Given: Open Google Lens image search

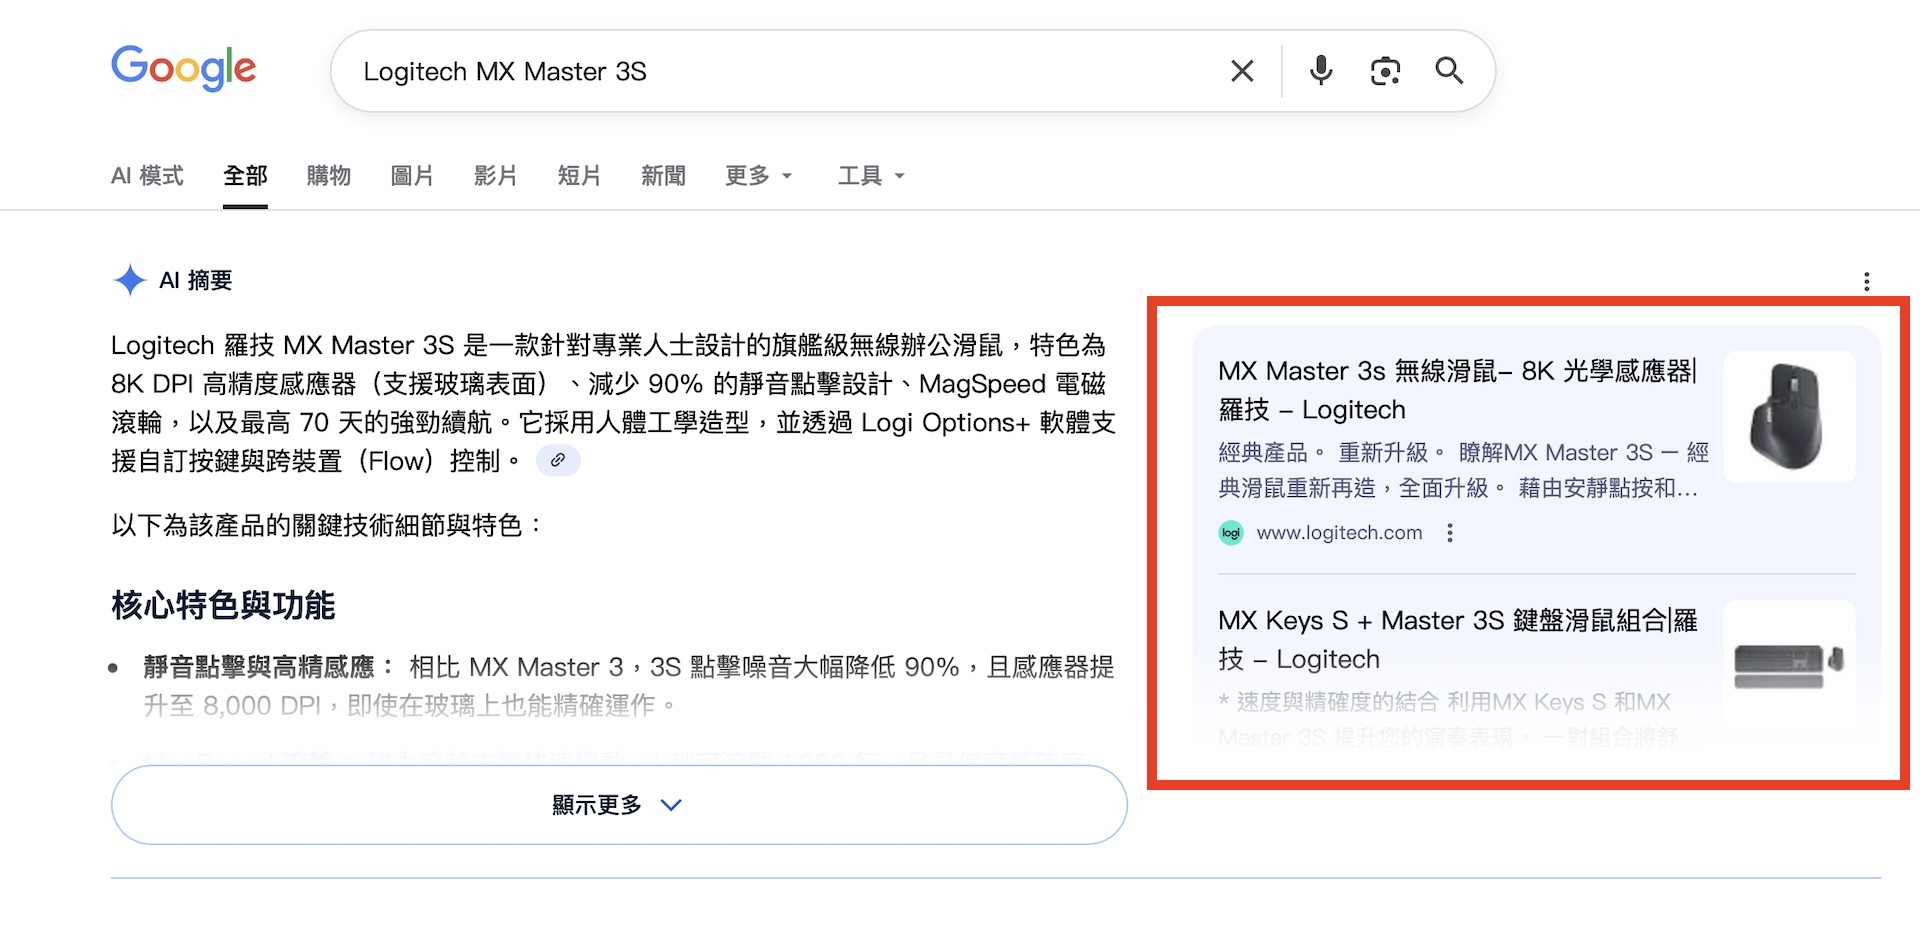Looking at the screenshot, I should click(1385, 70).
